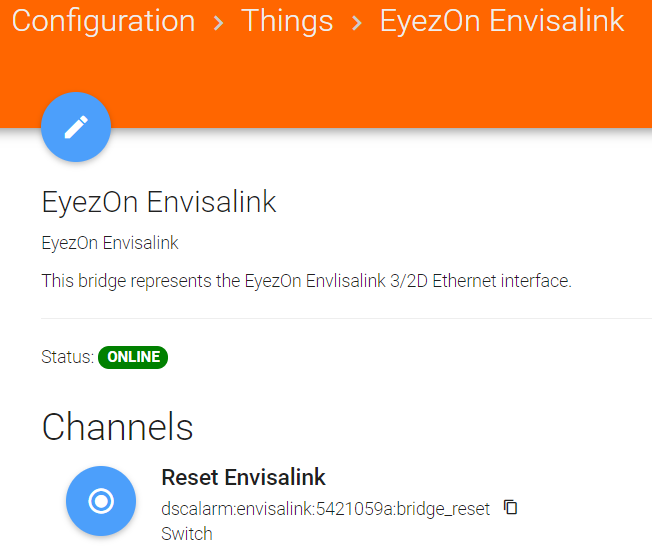Click the Reset Envisalink channel circle icon

coord(101,501)
